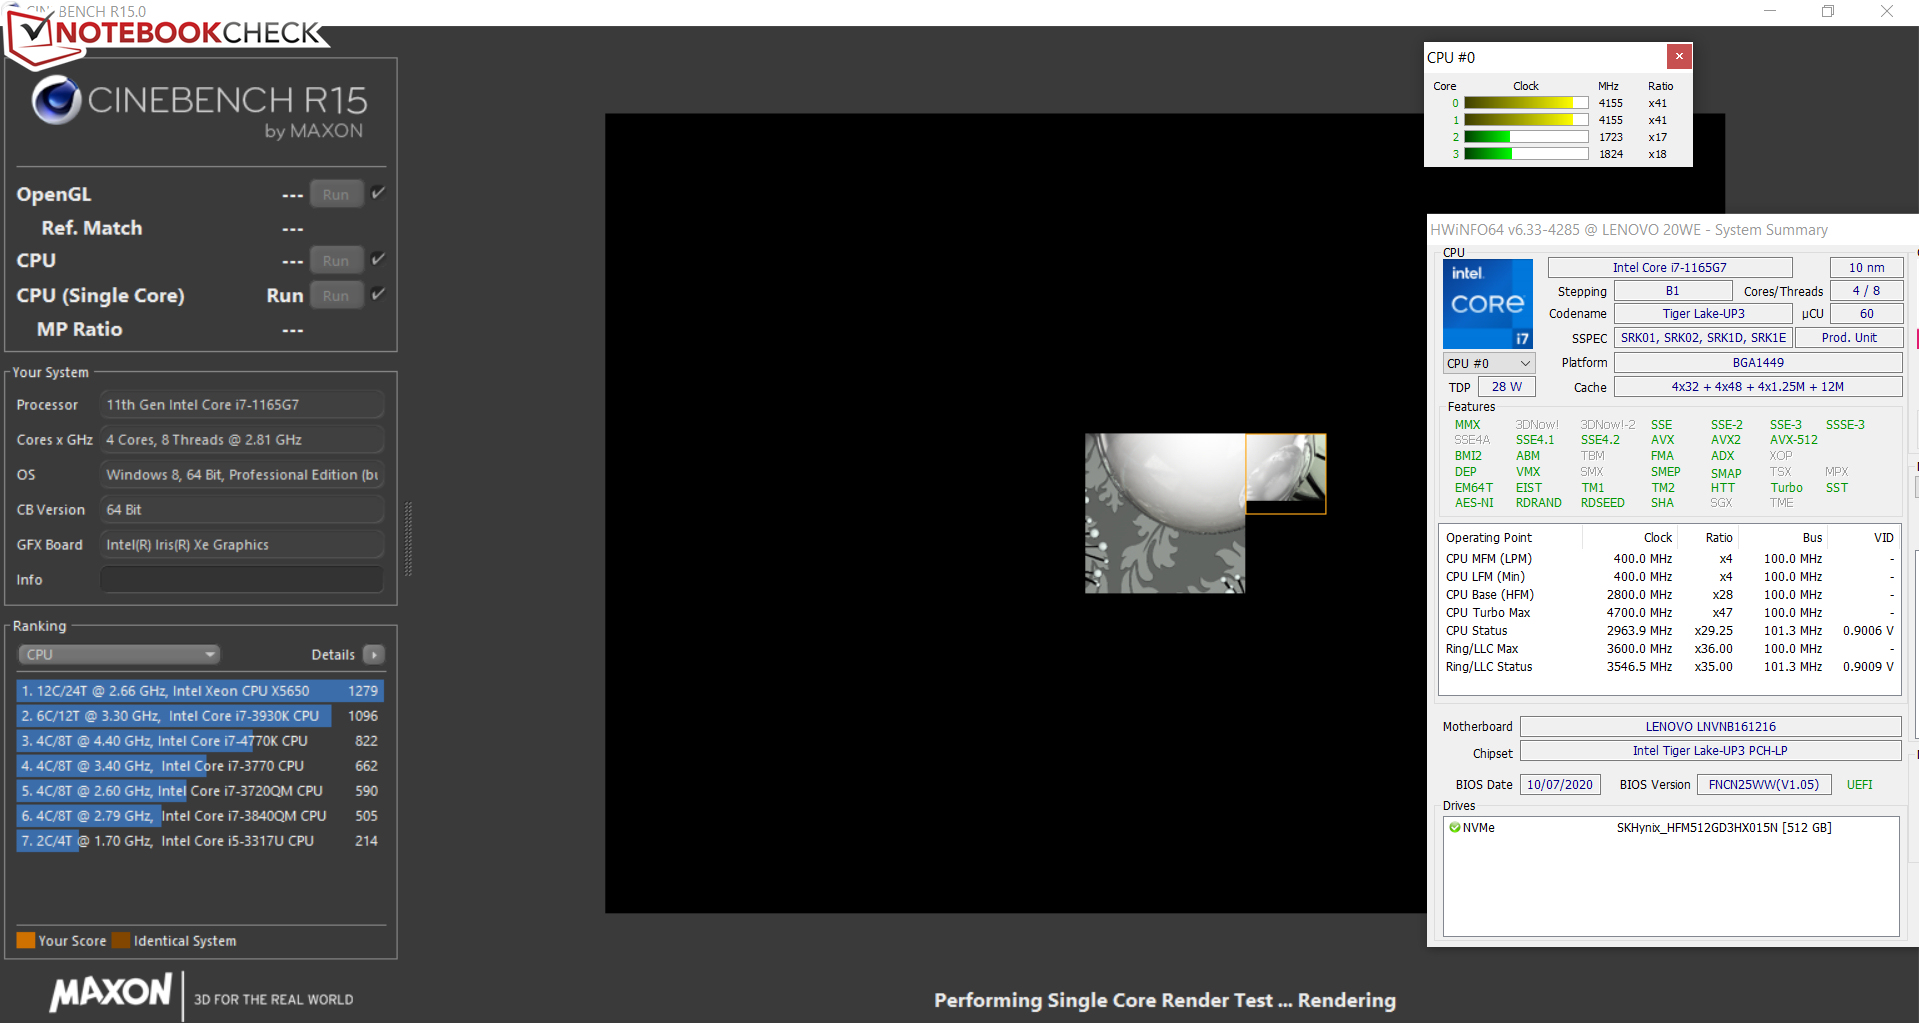The image size is (1919, 1023).
Task: Click the left panel resize grip handle
Action: [x=408, y=540]
